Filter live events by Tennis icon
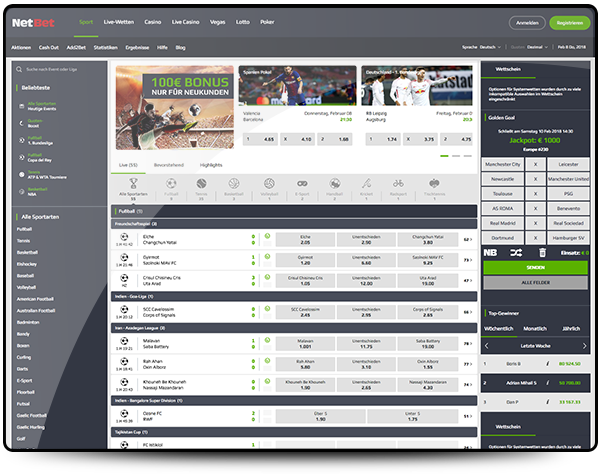600x474 pixels. 201,184
